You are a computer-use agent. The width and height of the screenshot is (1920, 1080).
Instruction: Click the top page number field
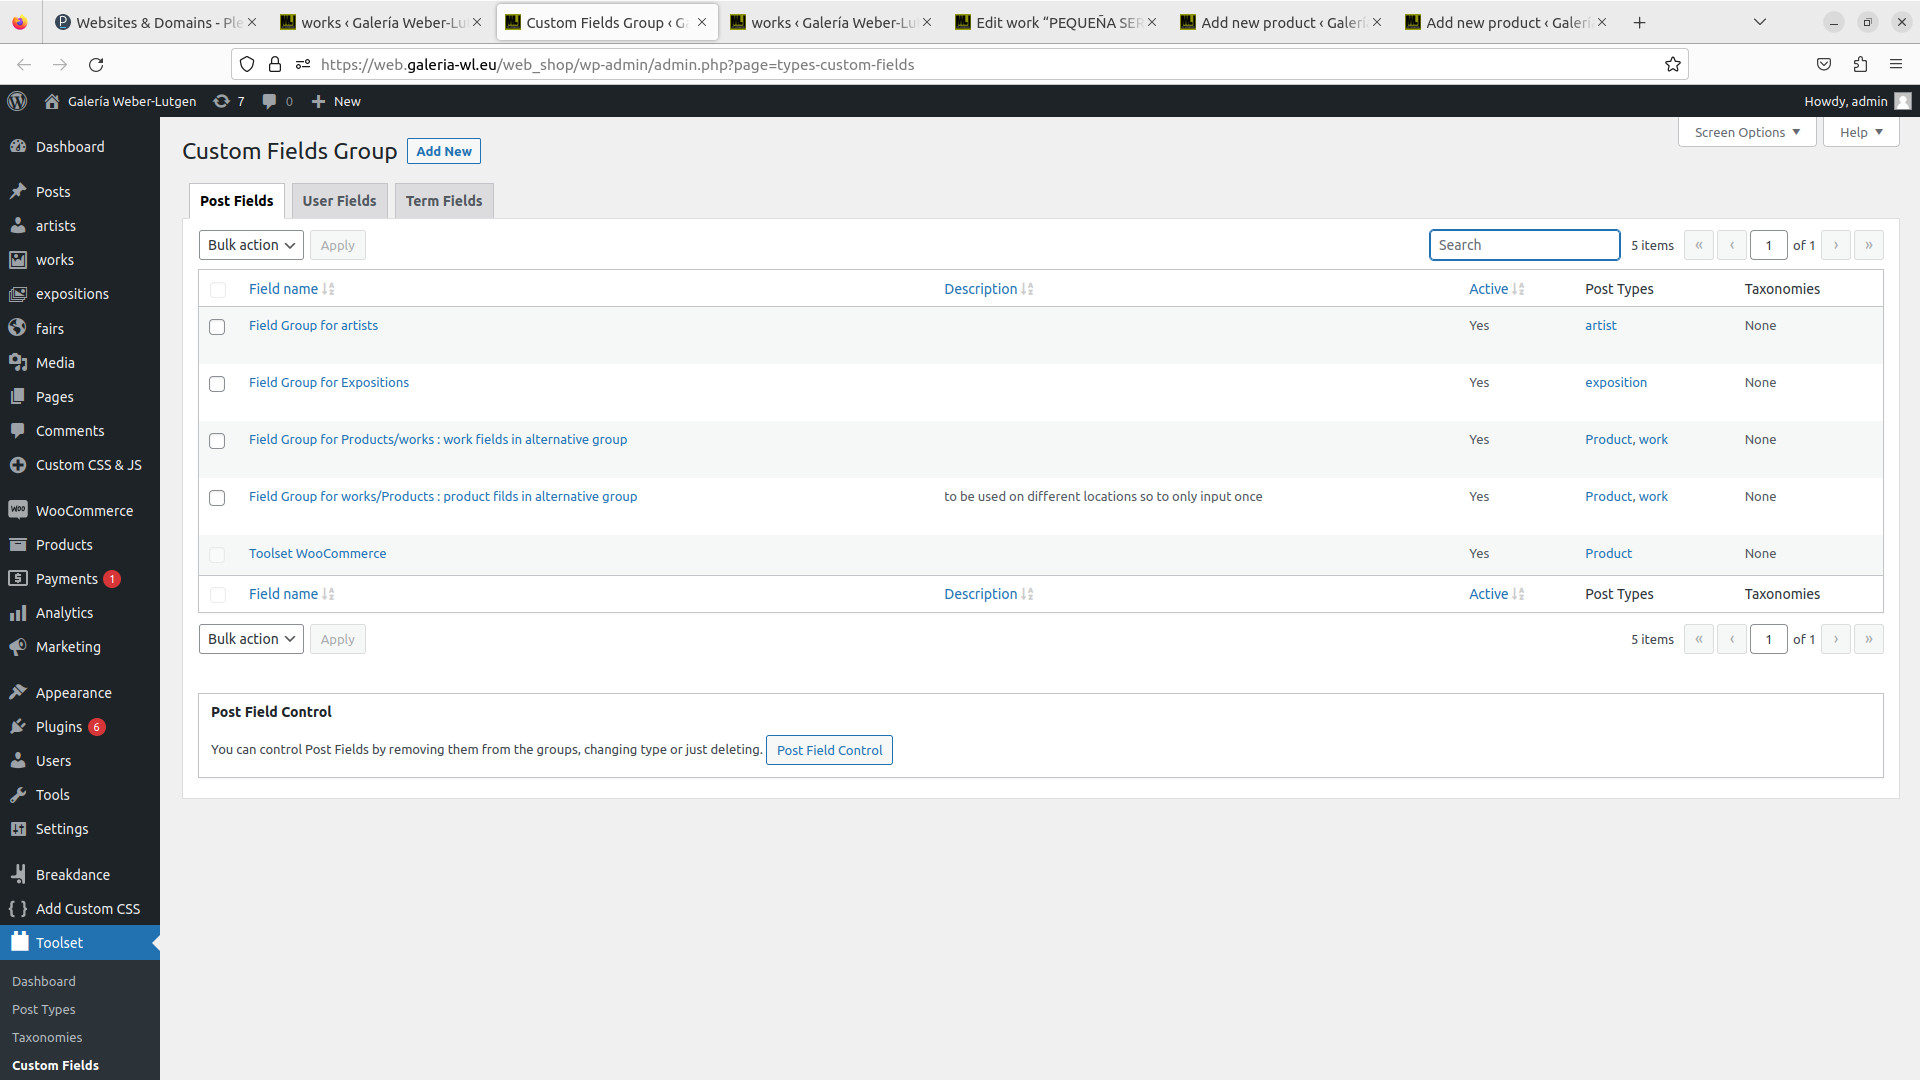pyautogui.click(x=1768, y=245)
